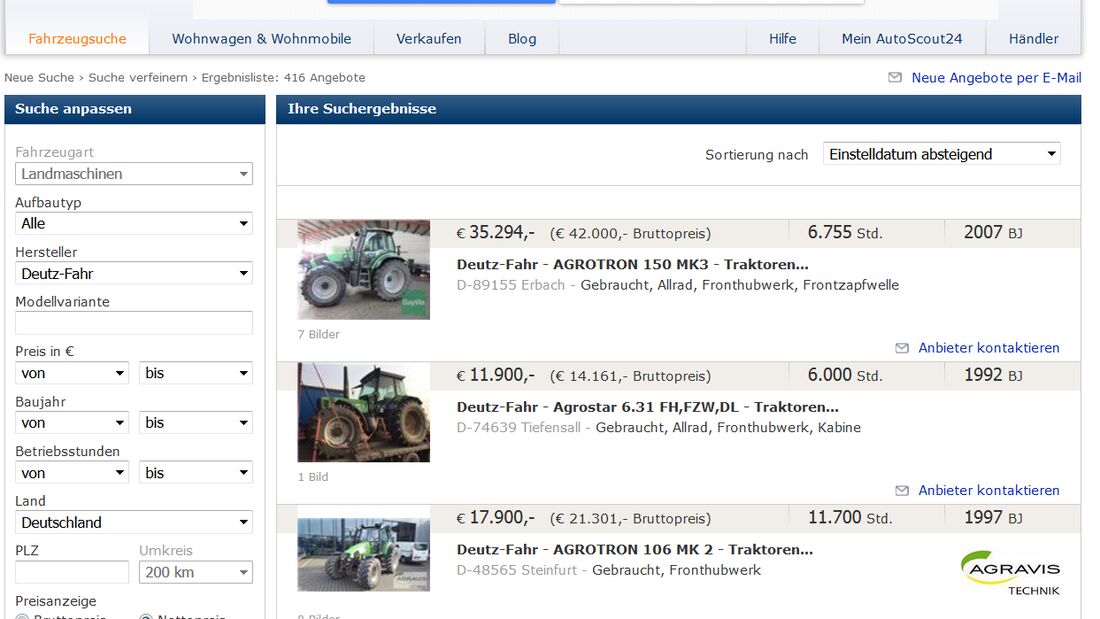Click the D-89155 Erbach location text
This screenshot has height=619, width=1100.
pos(510,285)
